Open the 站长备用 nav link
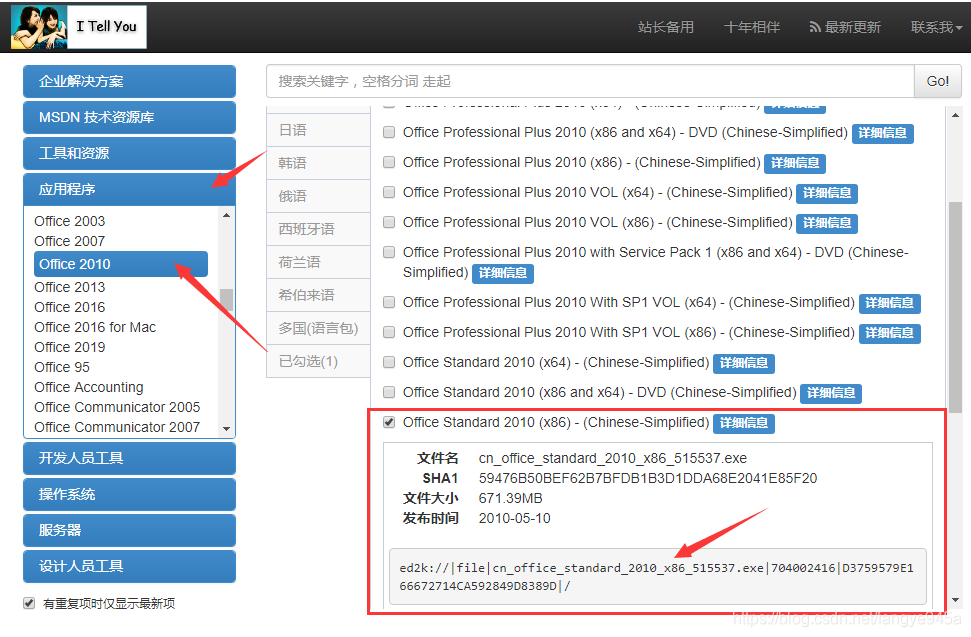This screenshot has height=637, width=971. pos(666,27)
